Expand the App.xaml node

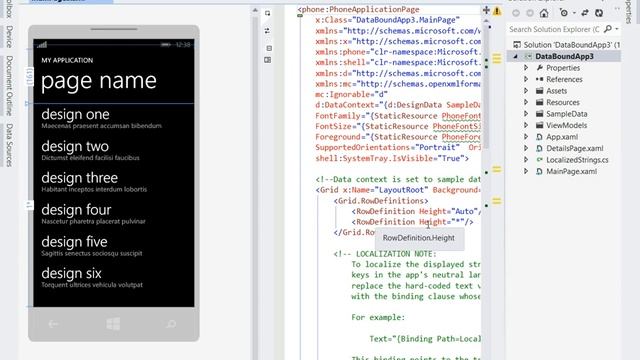tap(526, 137)
